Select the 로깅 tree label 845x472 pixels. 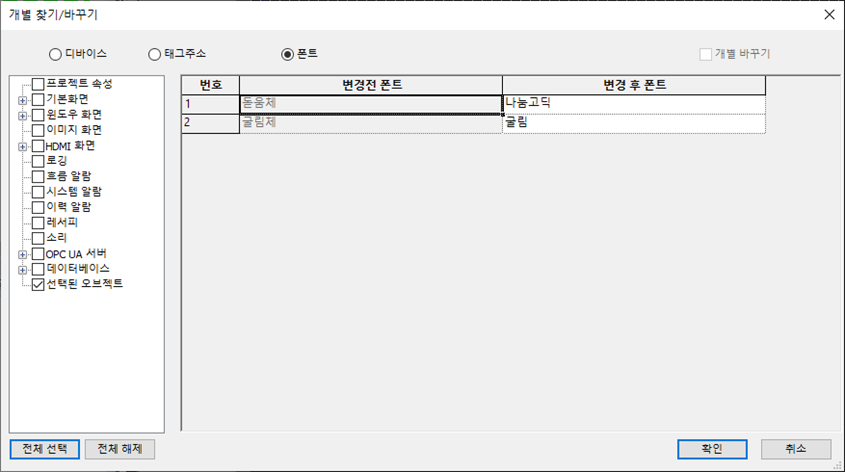coord(57,161)
